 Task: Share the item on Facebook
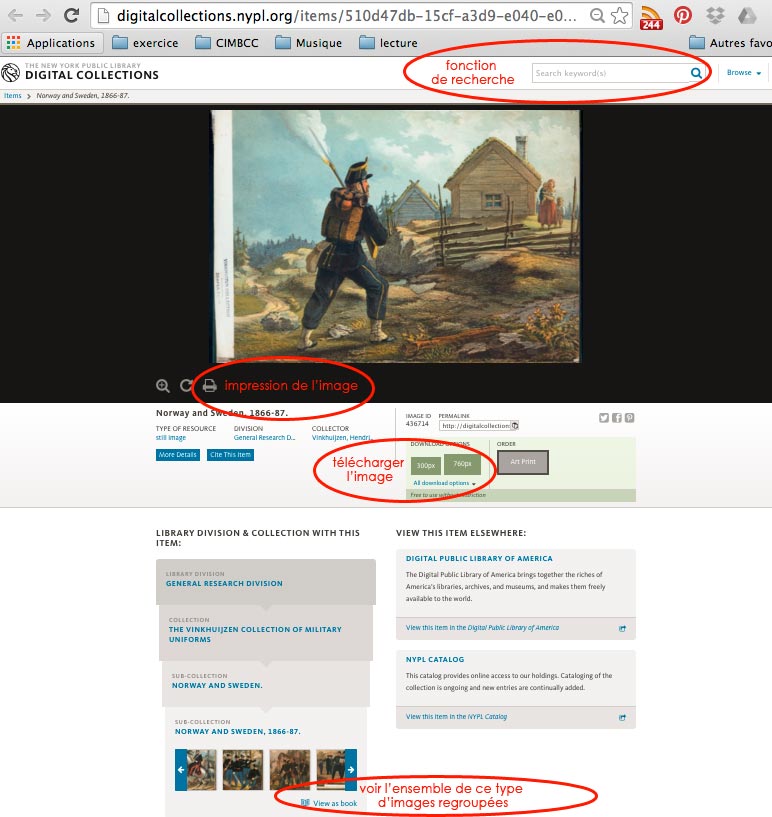(x=617, y=418)
